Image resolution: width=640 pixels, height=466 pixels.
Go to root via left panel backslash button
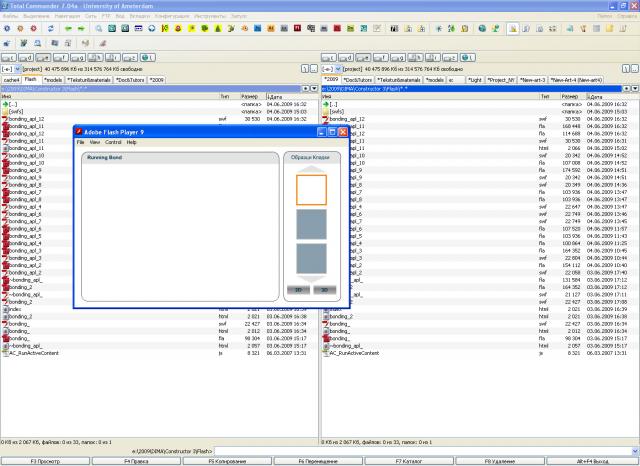point(305,69)
